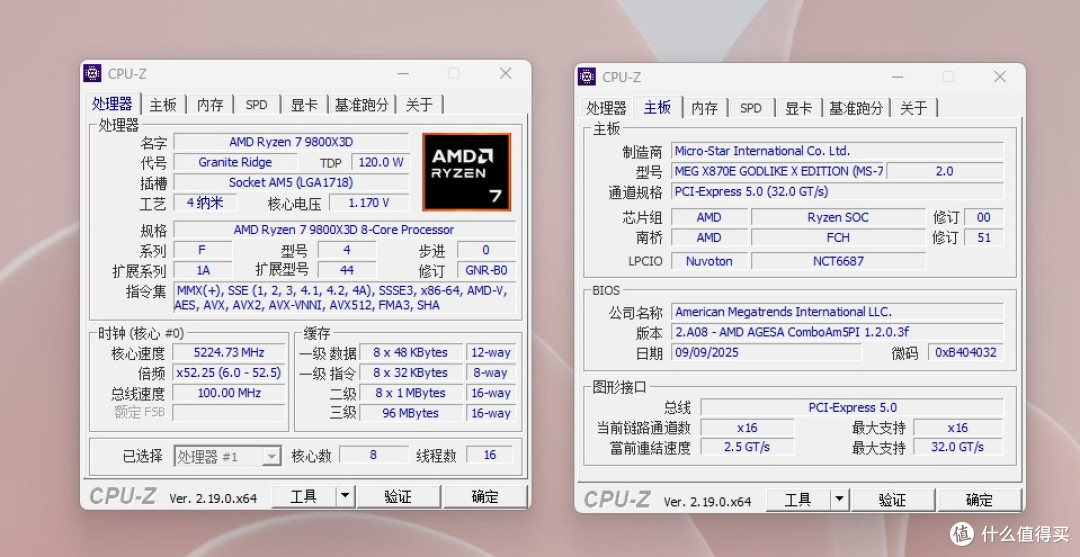Click the microcode value 0xB404032
The width and height of the screenshot is (1080, 557).
[x=966, y=353]
